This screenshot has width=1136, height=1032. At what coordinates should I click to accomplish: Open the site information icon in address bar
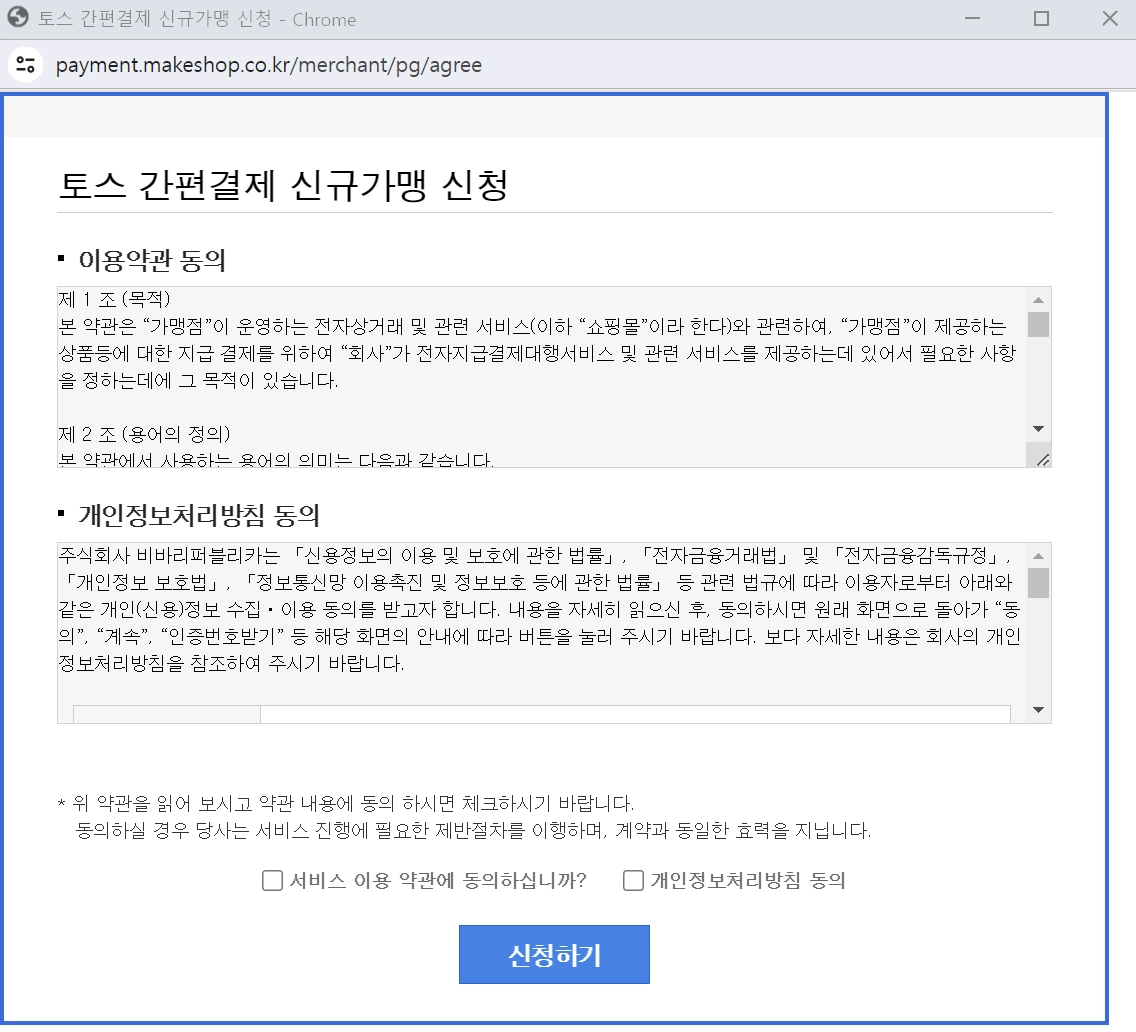pyautogui.click(x=25, y=64)
